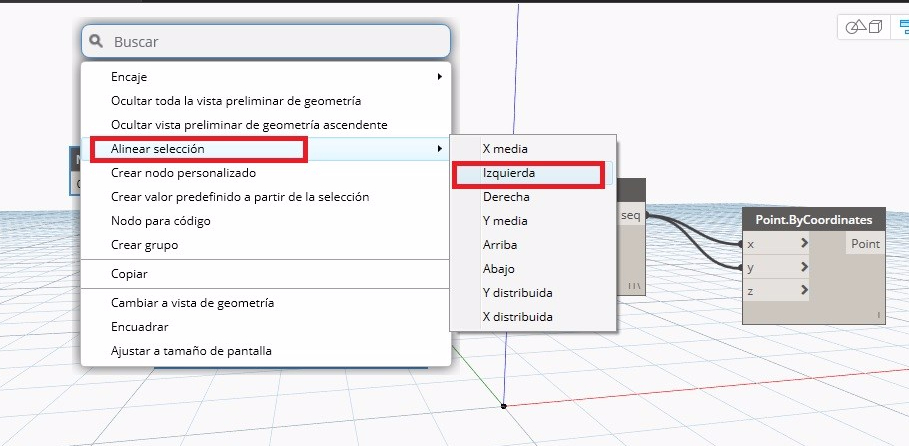
Task: Click the z input port arrow on Point.ByCoordinates
Action: pyautogui.click(x=804, y=290)
